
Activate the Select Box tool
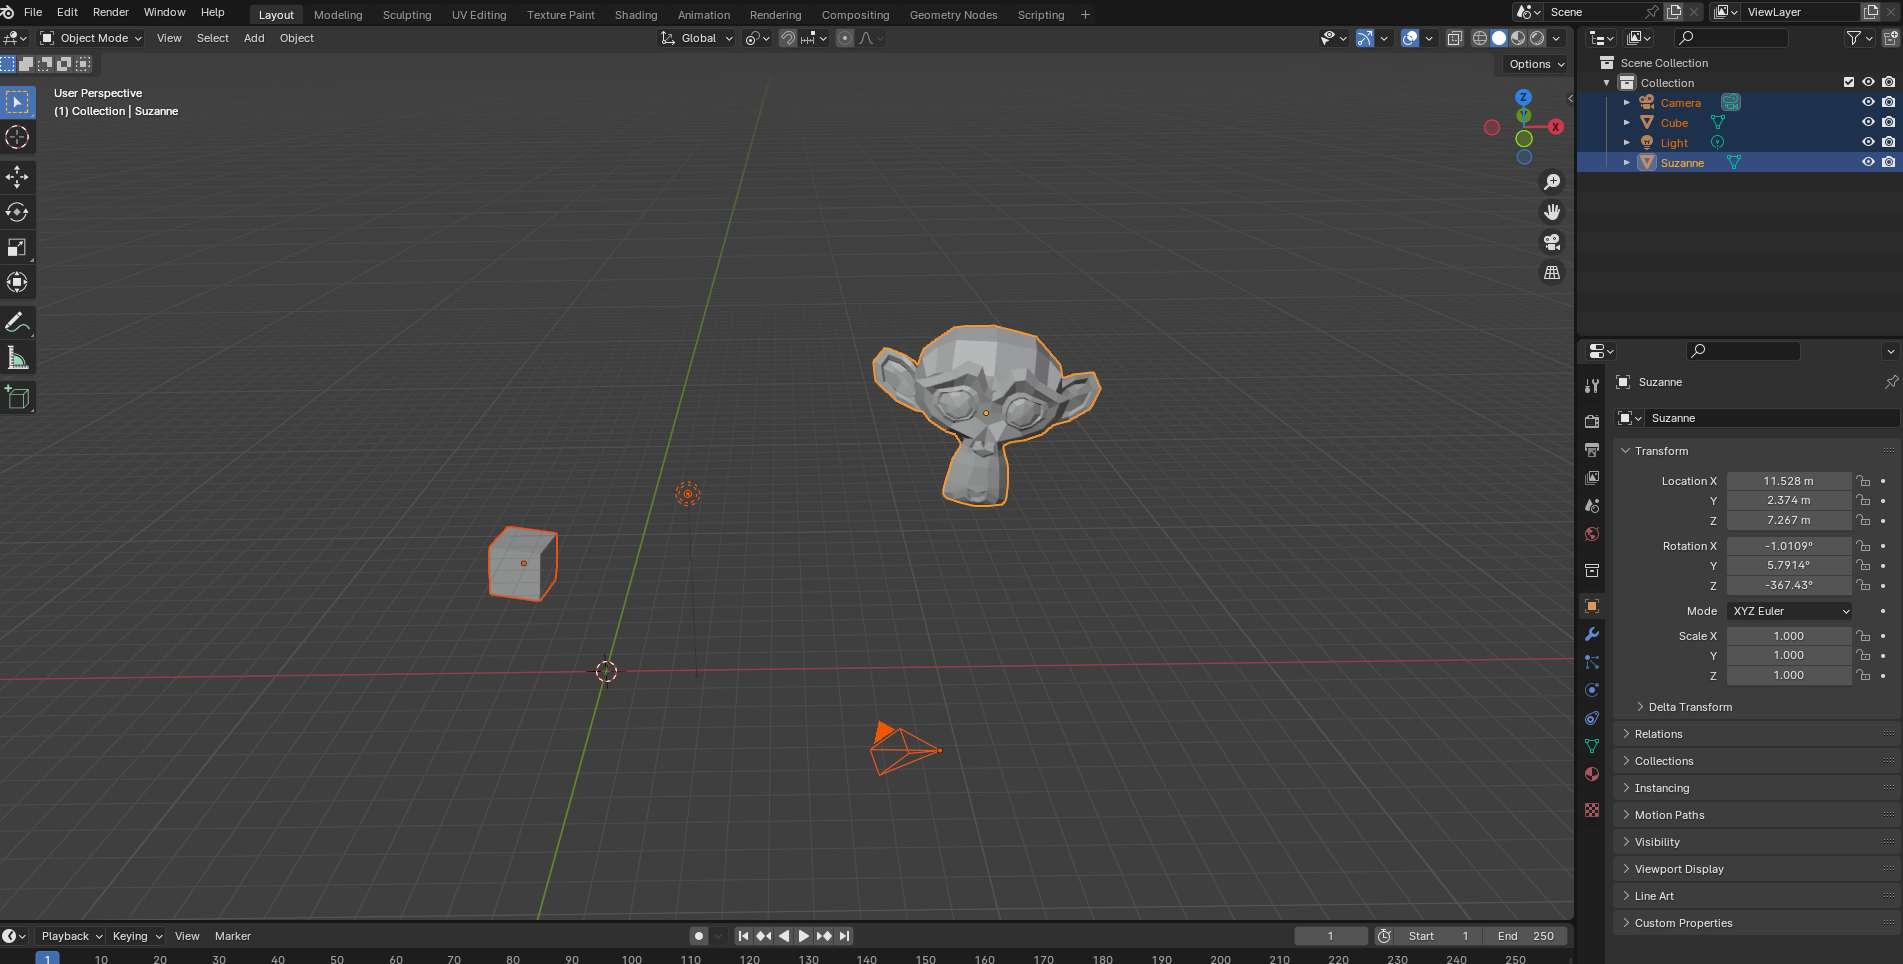[17, 102]
